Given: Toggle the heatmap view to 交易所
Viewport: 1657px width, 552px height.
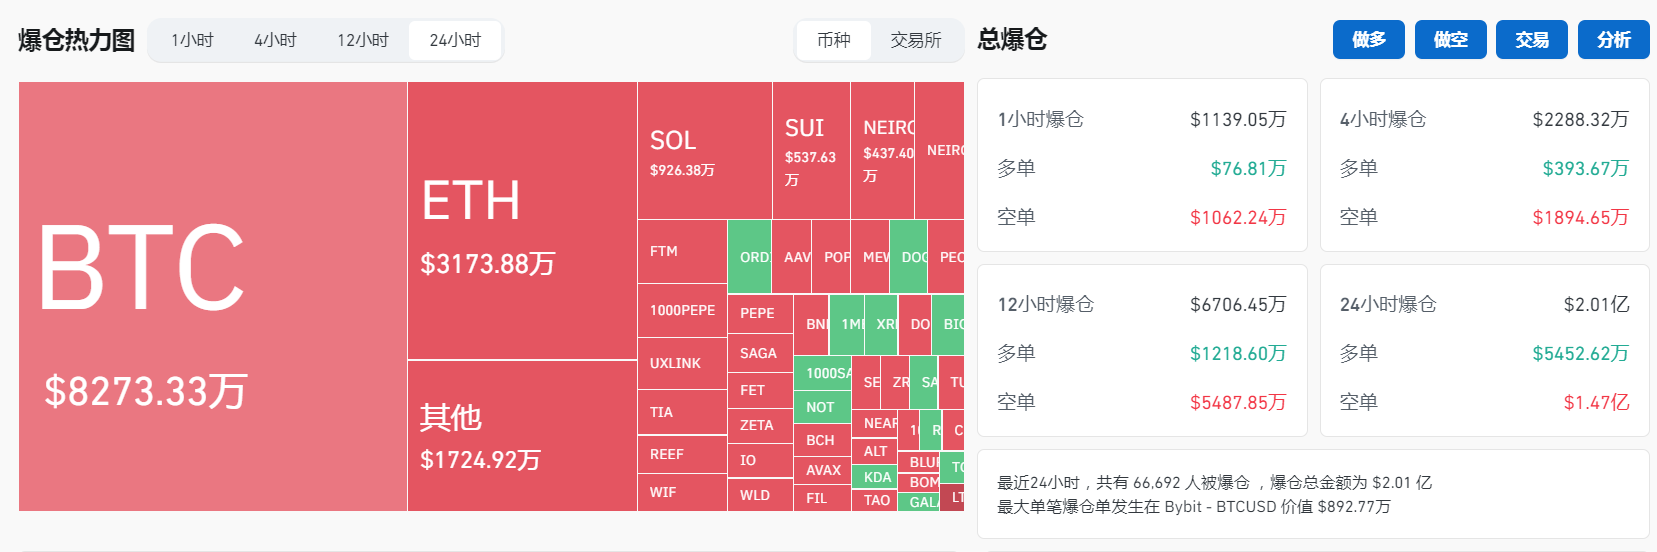Looking at the screenshot, I should pyautogui.click(x=916, y=41).
